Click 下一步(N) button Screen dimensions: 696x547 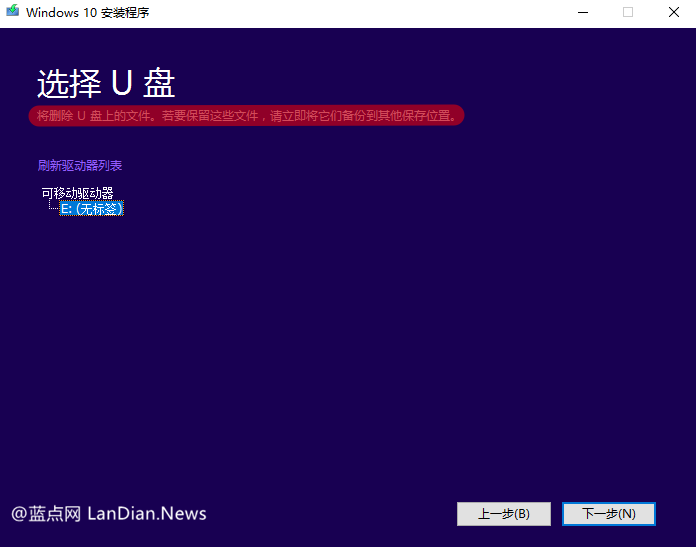pyautogui.click(x=609, y=514)
